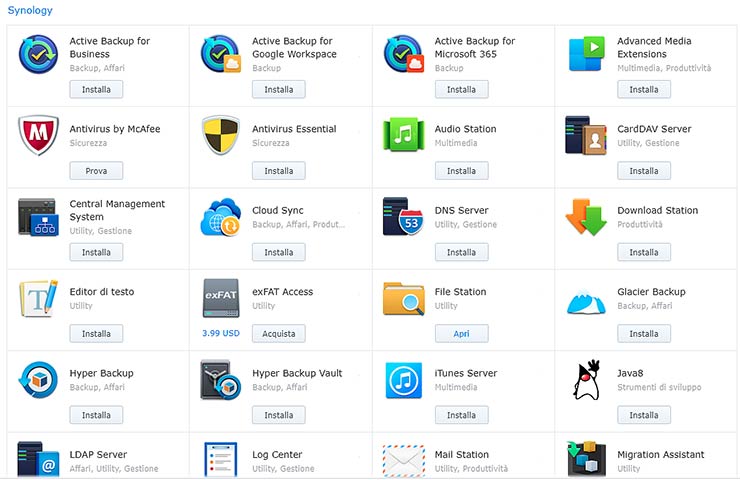Viewport: 740px width, 480px height.
Task: Open the Cloud Sync package icon
Action: [x=221, y=217]
